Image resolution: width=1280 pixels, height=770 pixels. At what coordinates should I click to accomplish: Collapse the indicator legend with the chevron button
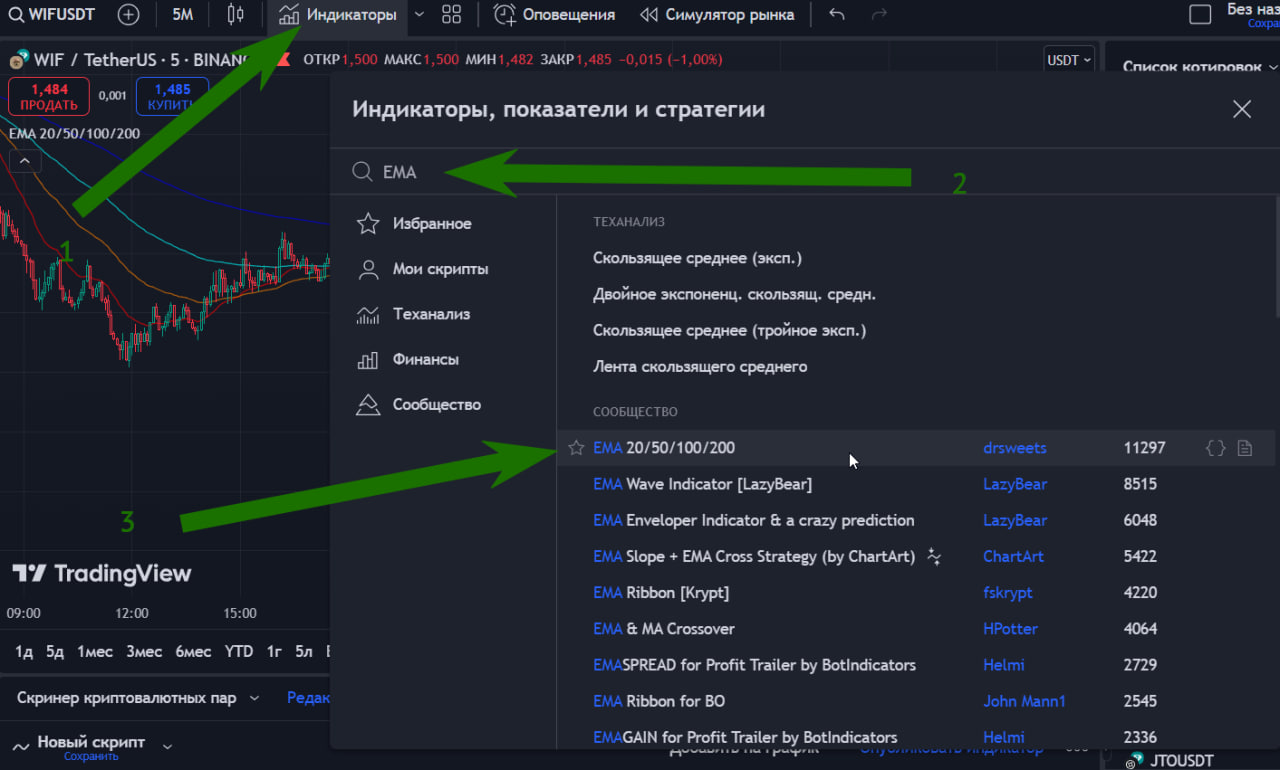tap(24, 161)
